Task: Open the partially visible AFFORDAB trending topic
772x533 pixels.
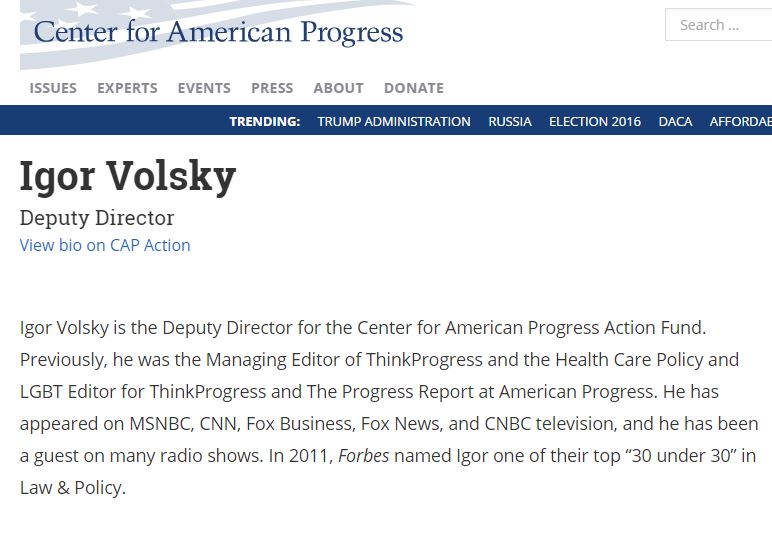Action: coord(740,122)
